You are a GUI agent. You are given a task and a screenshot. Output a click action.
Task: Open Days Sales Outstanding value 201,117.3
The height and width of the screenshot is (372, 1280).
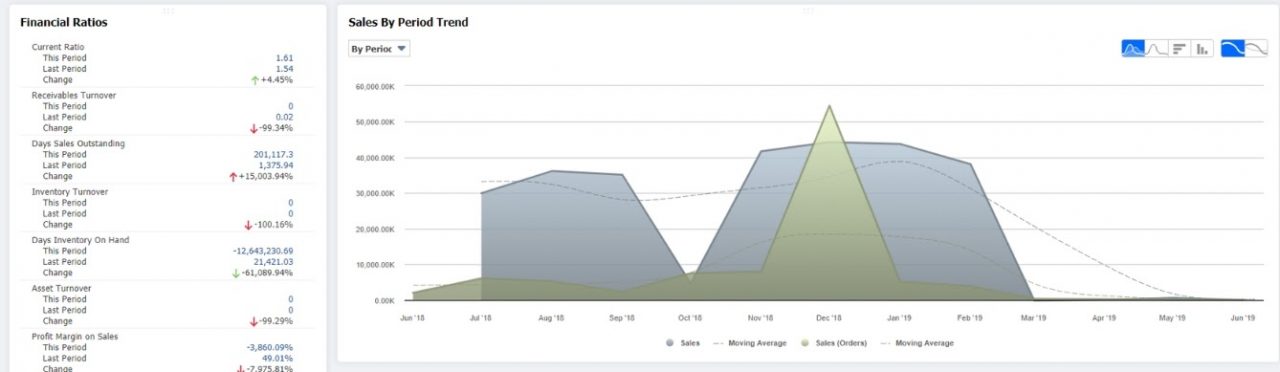273,154
